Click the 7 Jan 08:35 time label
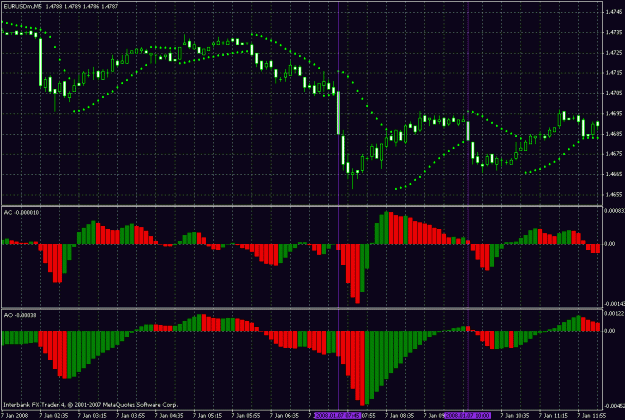The width and height of the screenshot is (625, 420). (400, 416)
